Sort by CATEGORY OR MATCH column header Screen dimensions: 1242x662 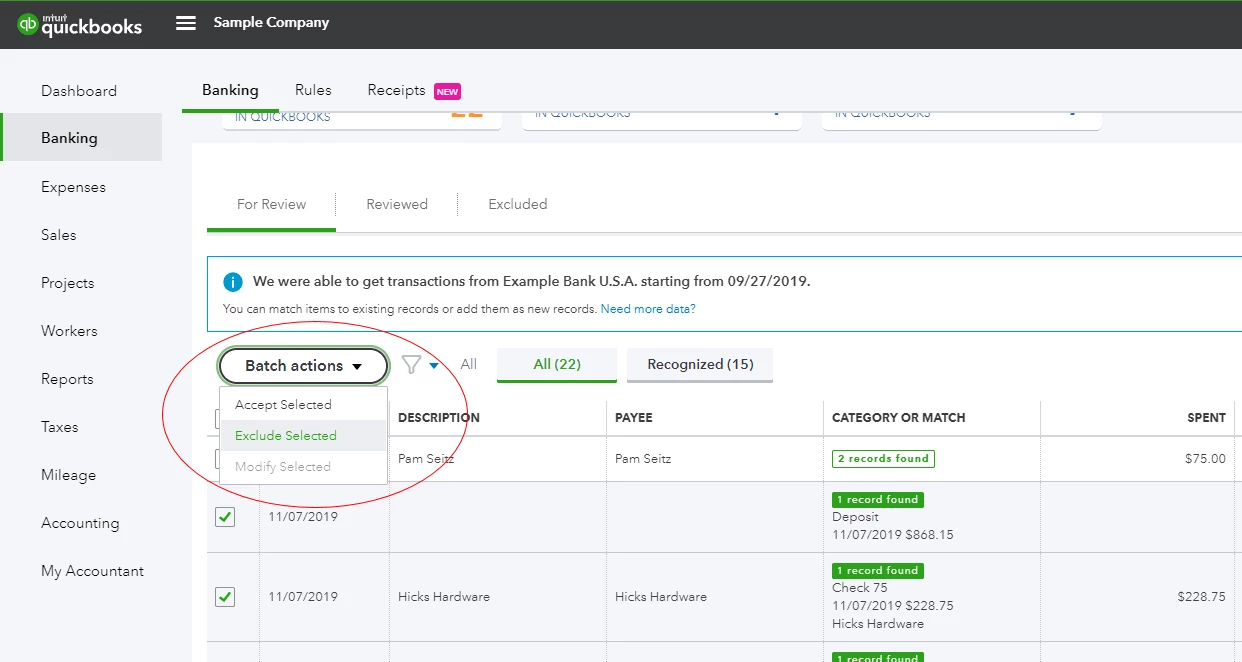[x=899, y=418]
